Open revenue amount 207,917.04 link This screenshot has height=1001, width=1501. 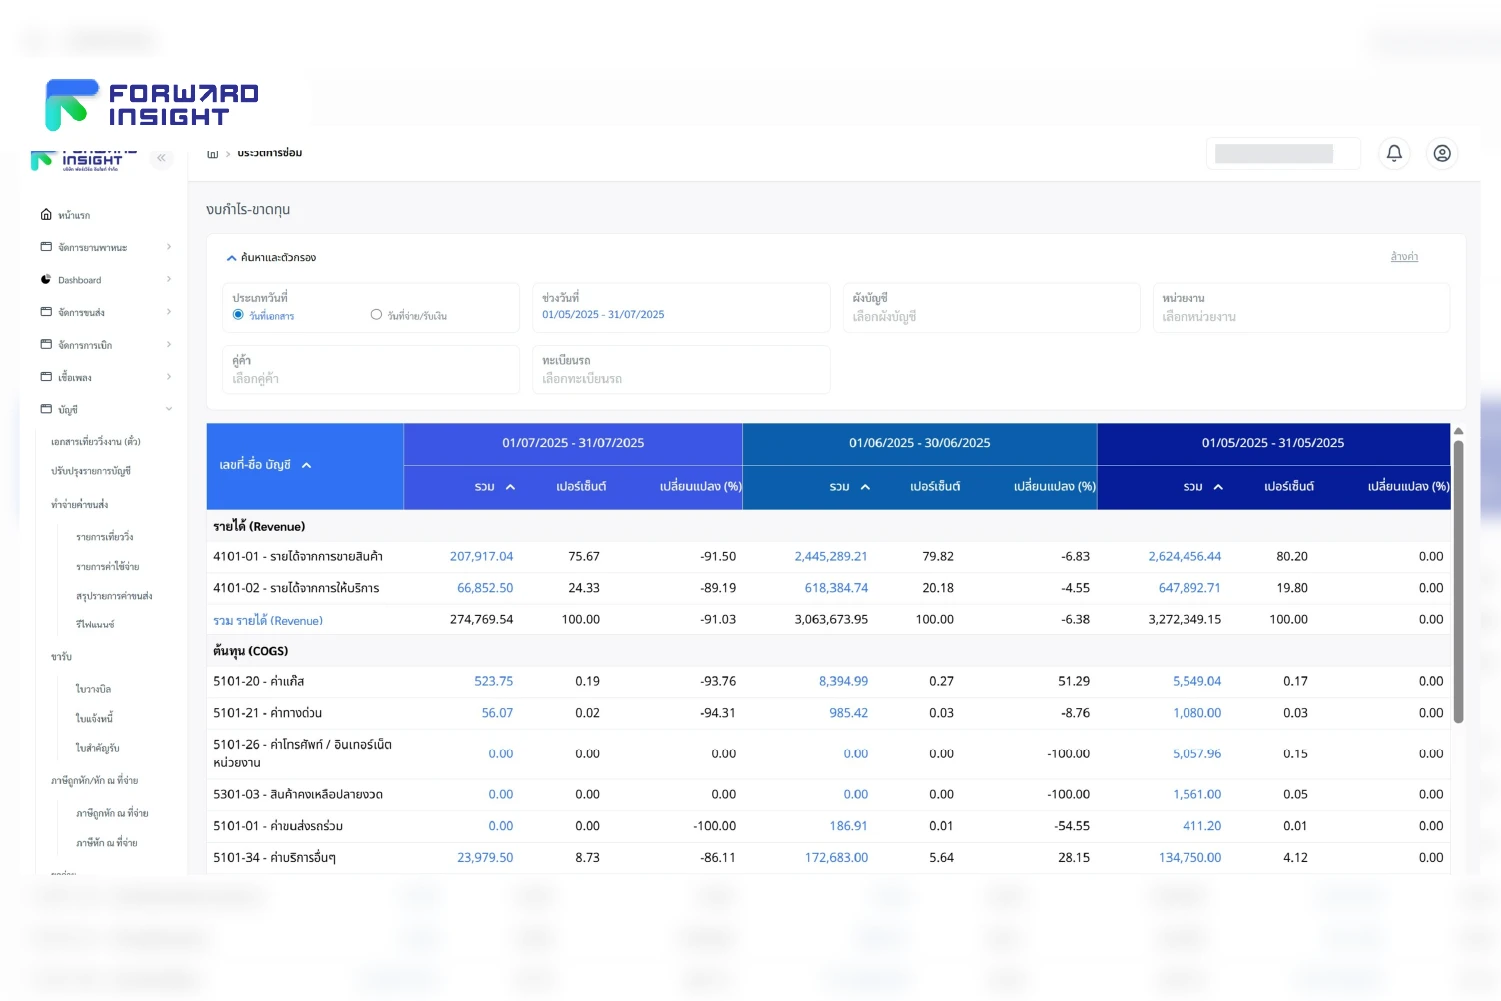(481, 557)
